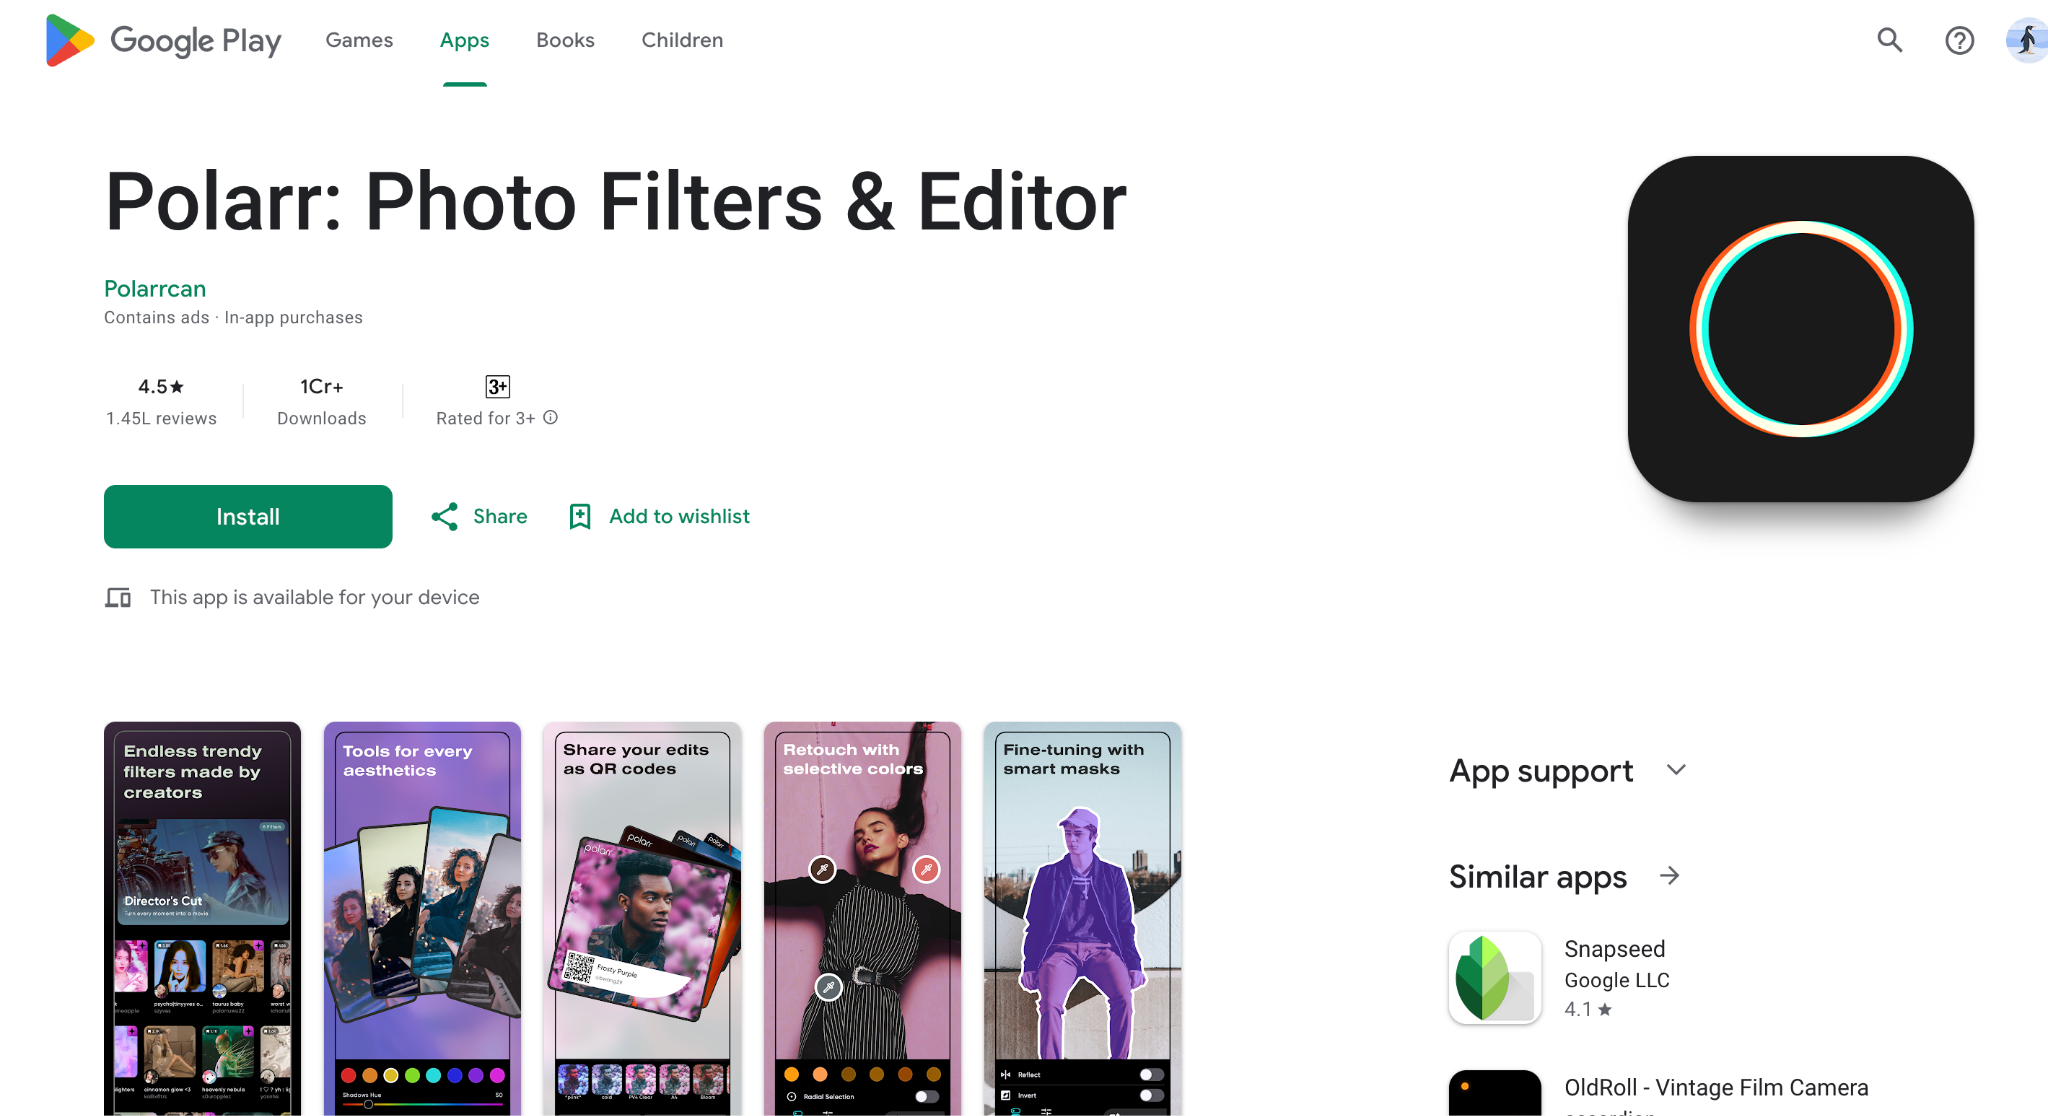Select the Children tab
The height and width of the screenshot is (1116, 2048).
tap(682, 40)
